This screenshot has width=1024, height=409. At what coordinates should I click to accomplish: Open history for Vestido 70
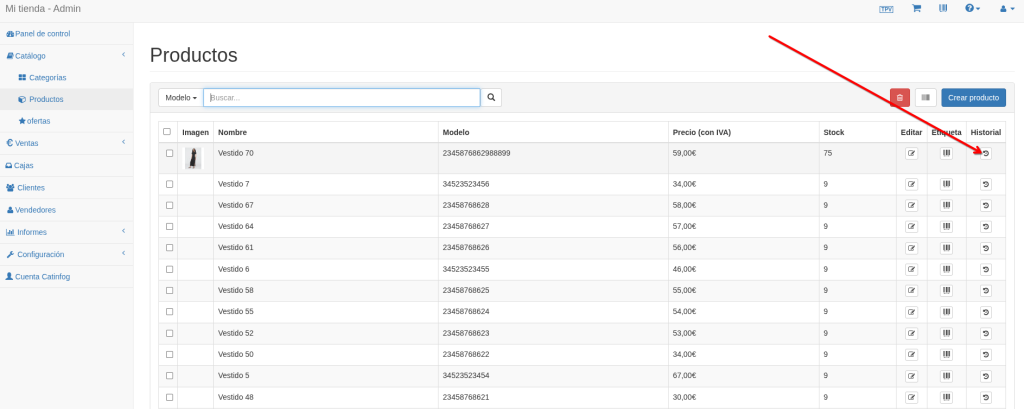[985, 154]
